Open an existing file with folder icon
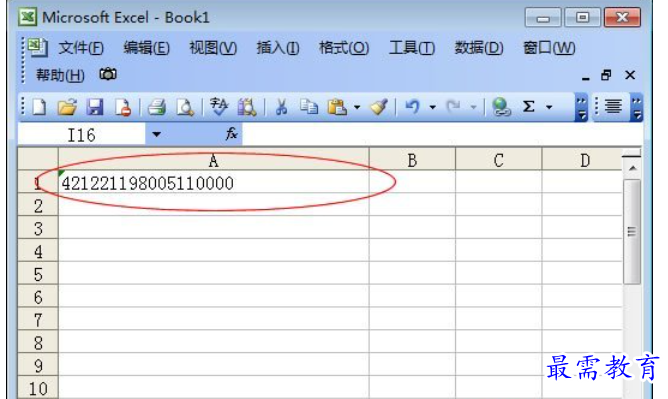 (67, 107)
